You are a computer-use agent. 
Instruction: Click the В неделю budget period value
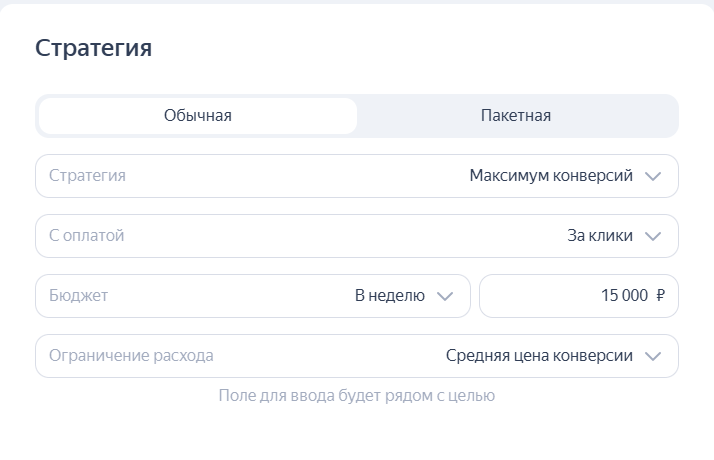(390, 296)
